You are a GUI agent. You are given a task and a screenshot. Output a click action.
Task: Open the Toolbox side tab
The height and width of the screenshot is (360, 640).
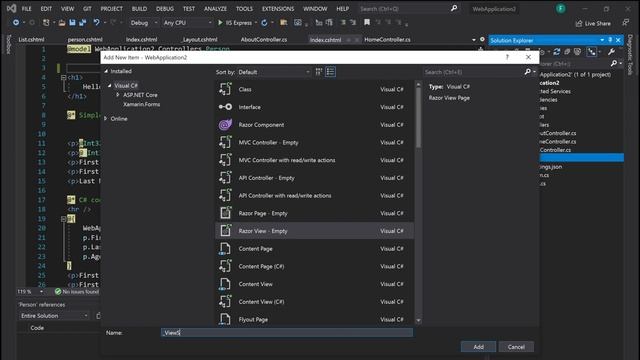point(9,44)
